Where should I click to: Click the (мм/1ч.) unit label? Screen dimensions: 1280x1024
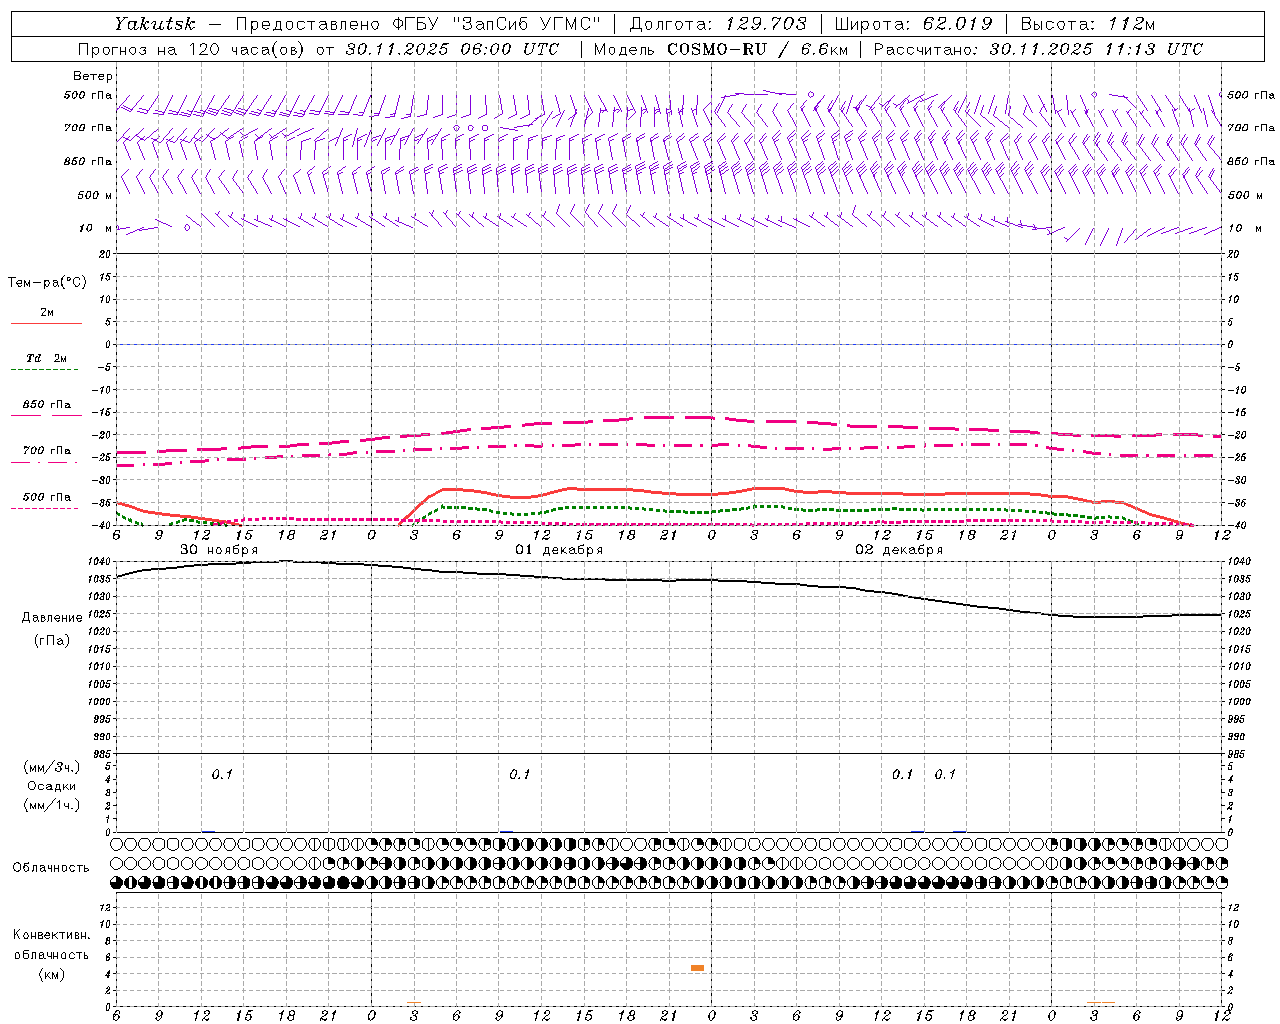pyautogui.click(x=52, y=805)
